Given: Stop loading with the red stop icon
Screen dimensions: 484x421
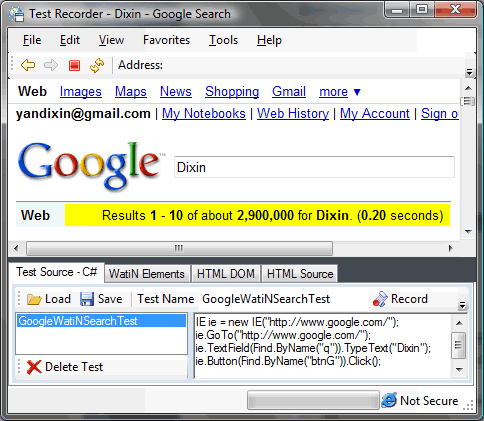Looking at the screenshot, I should pos(74,65).
